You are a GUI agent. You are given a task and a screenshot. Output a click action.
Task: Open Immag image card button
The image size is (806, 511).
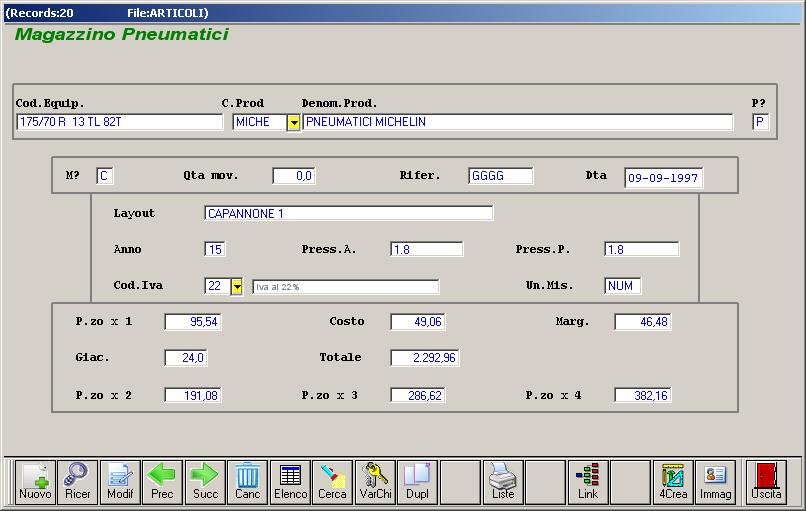(715, 481)
